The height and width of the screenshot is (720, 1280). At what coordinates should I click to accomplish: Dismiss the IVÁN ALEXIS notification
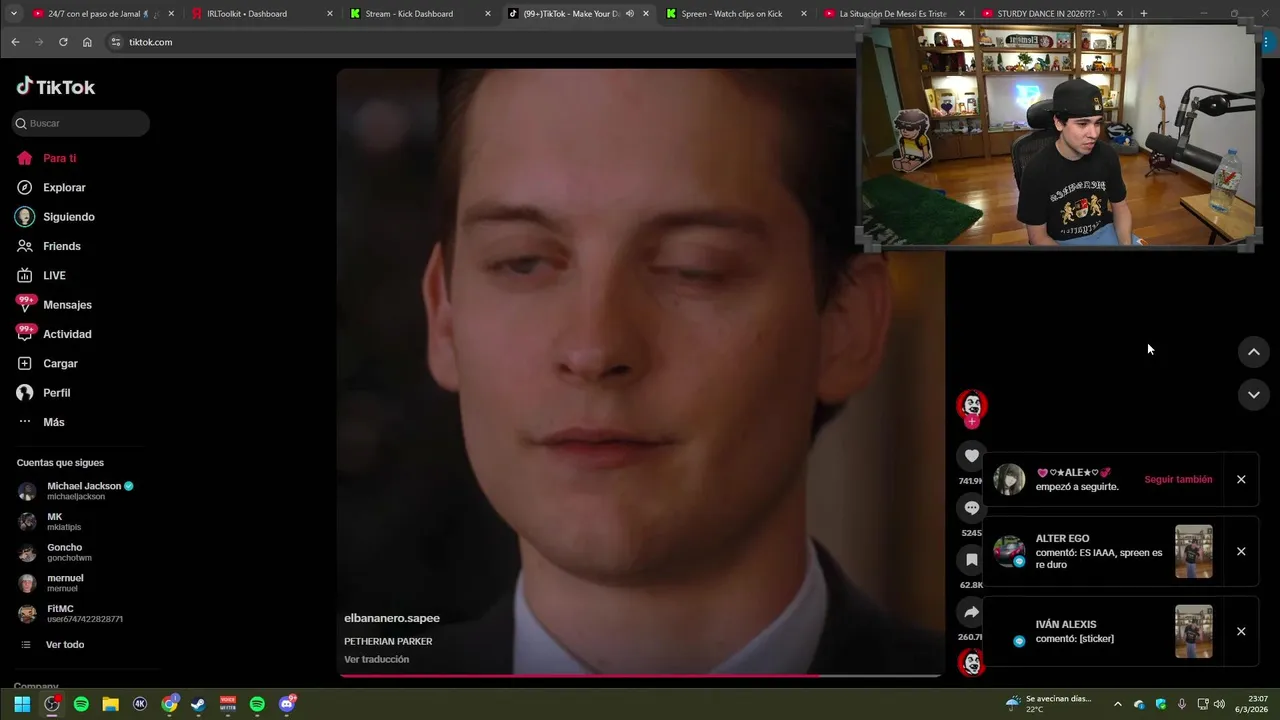(1241, 631)
